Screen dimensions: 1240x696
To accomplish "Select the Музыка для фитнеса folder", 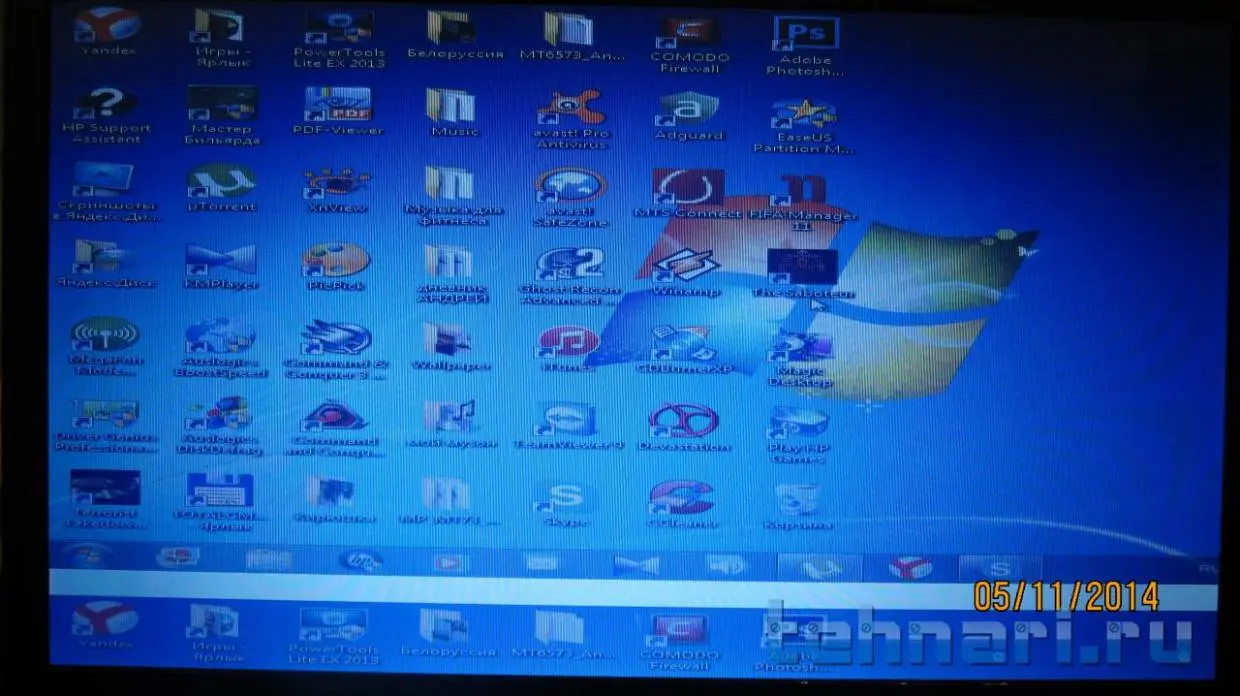I will coord(453,196).
